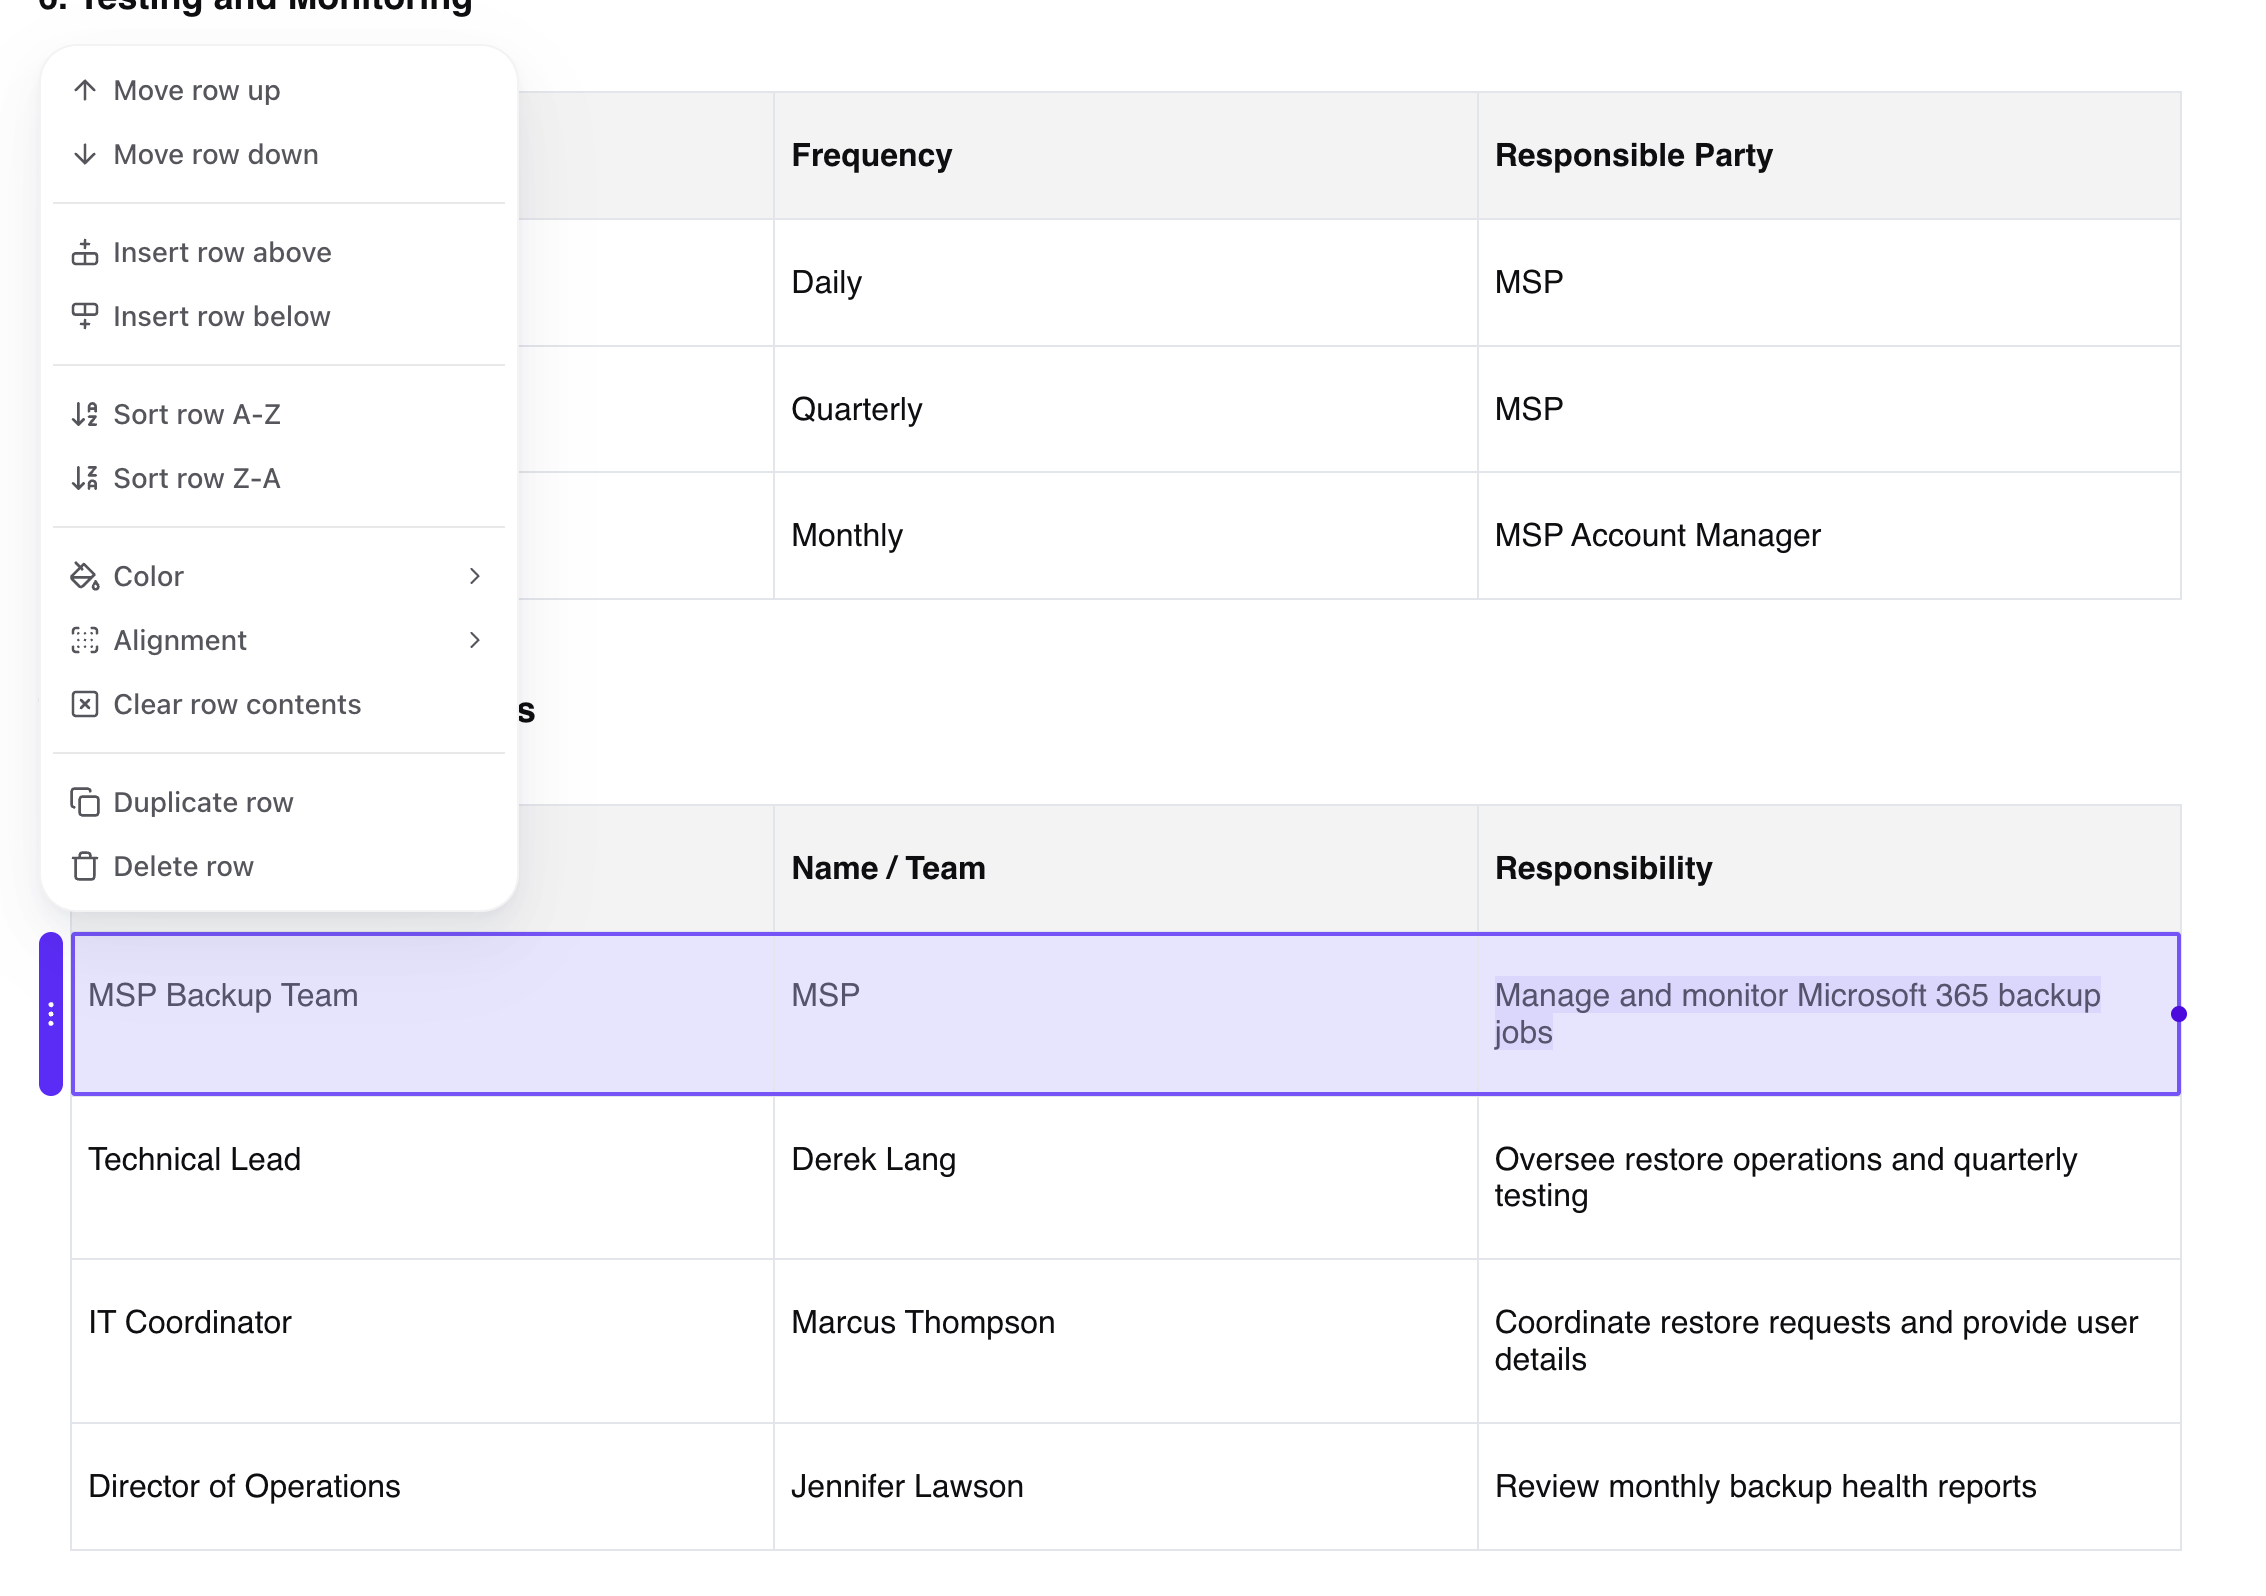Screen dimensions: 2266x1596
Task: Choose Move row down from the menu
Action: tap(279, 154)
